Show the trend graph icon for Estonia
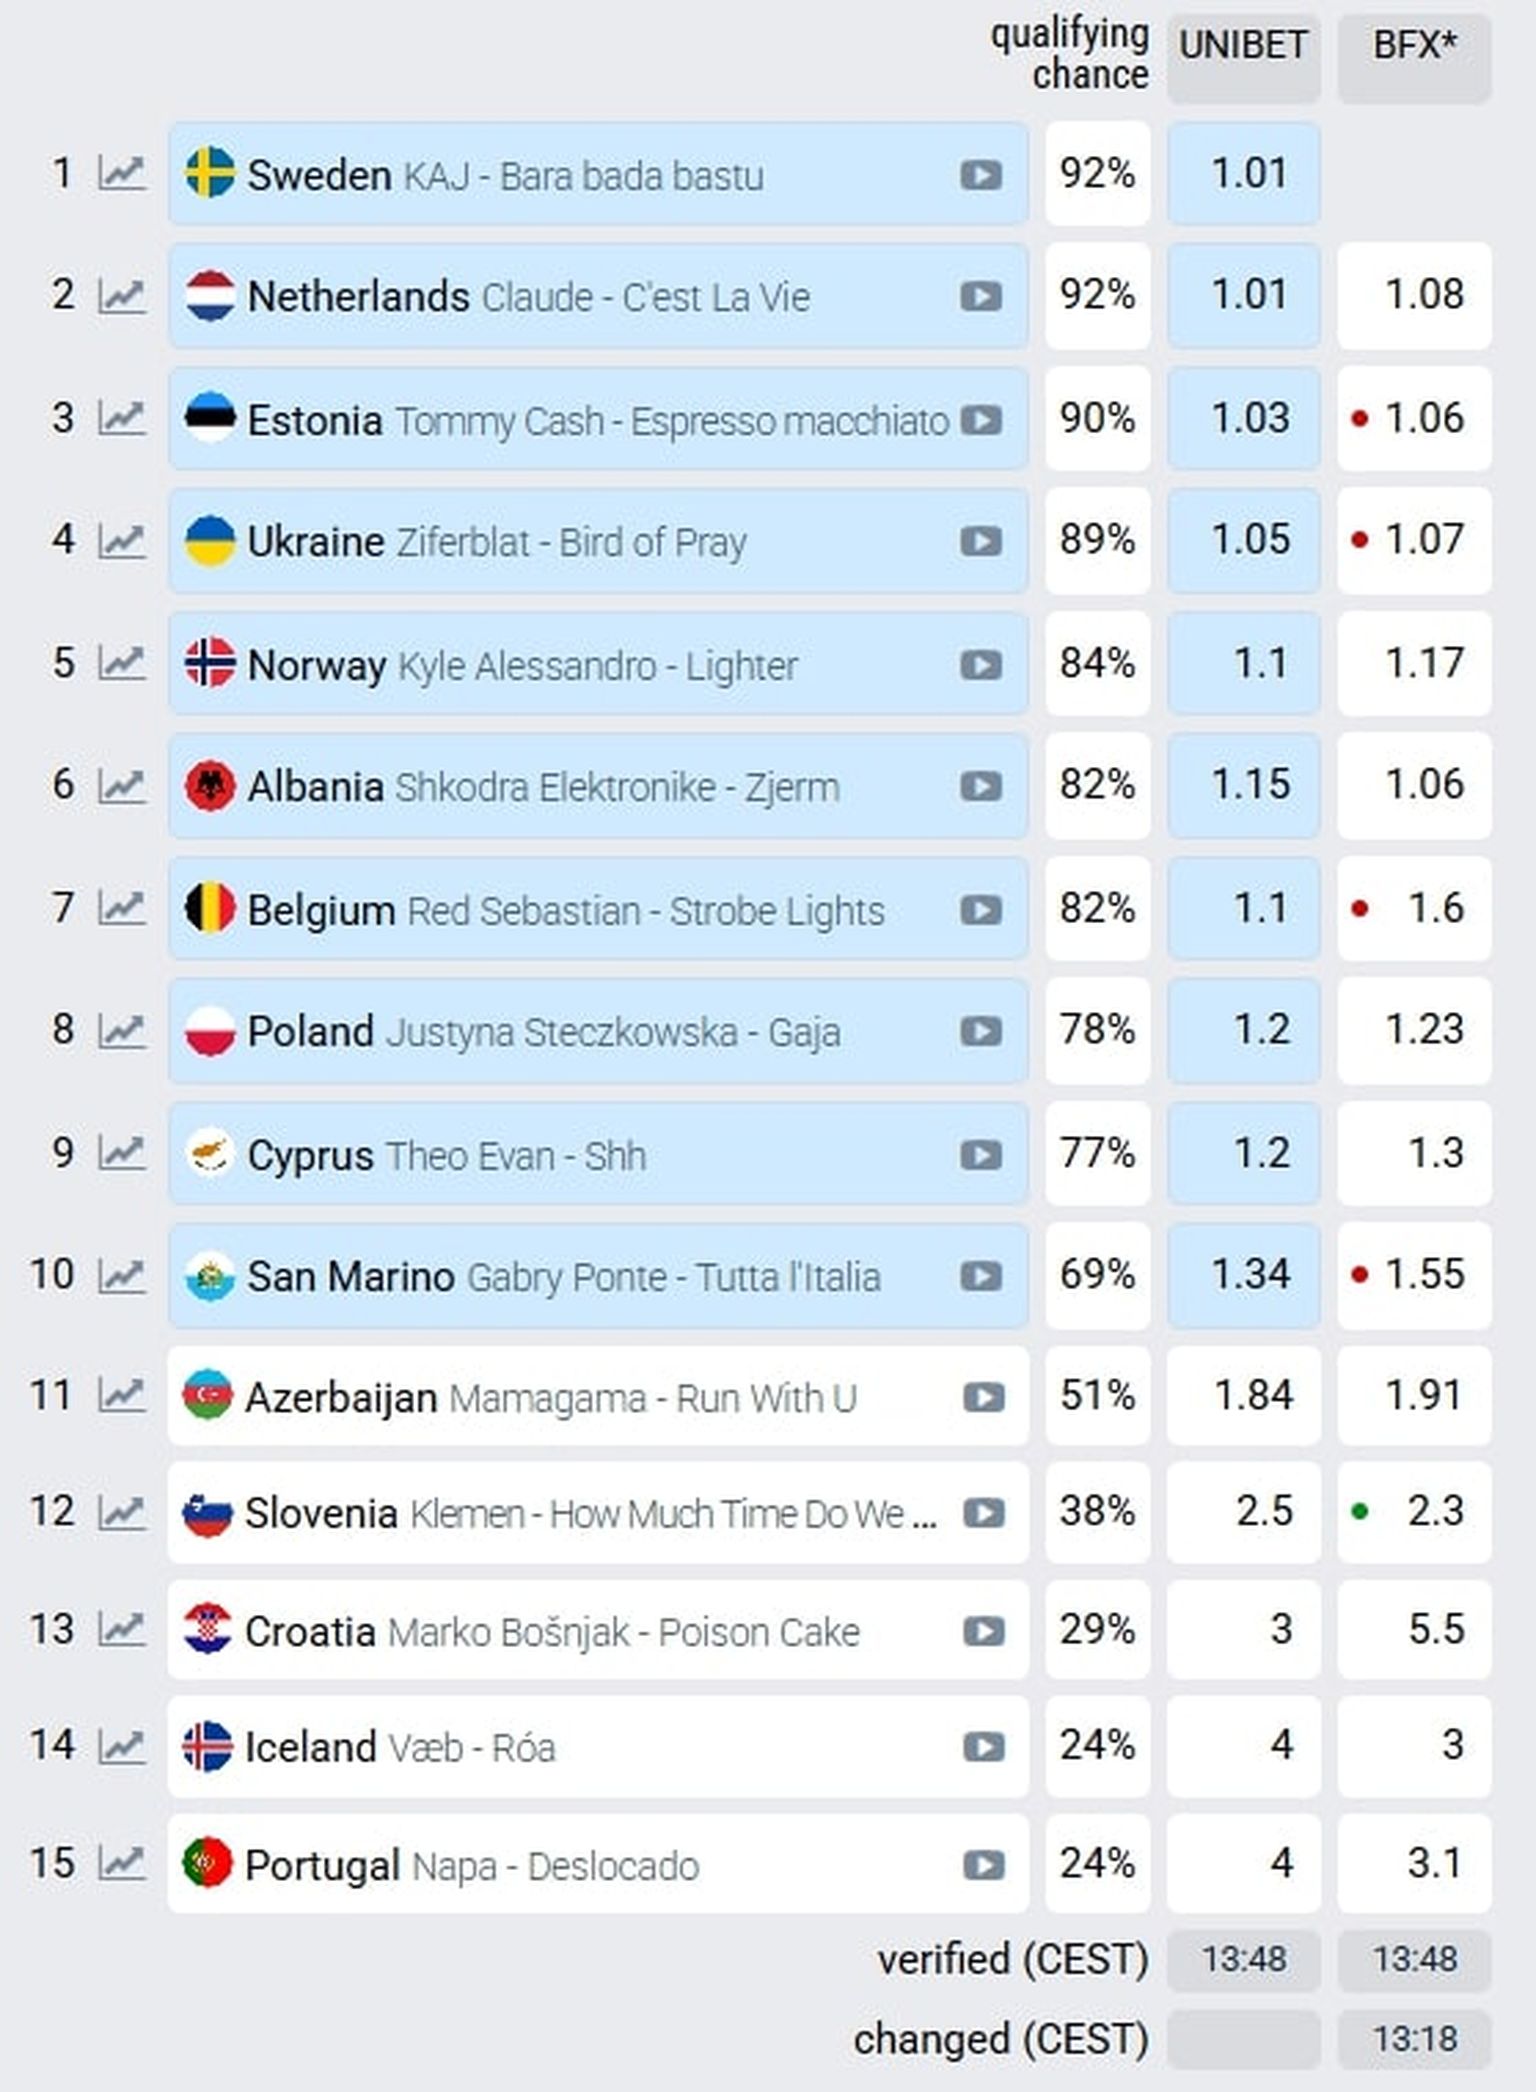The image size is (1536, 2092). [x=121, y=418]
